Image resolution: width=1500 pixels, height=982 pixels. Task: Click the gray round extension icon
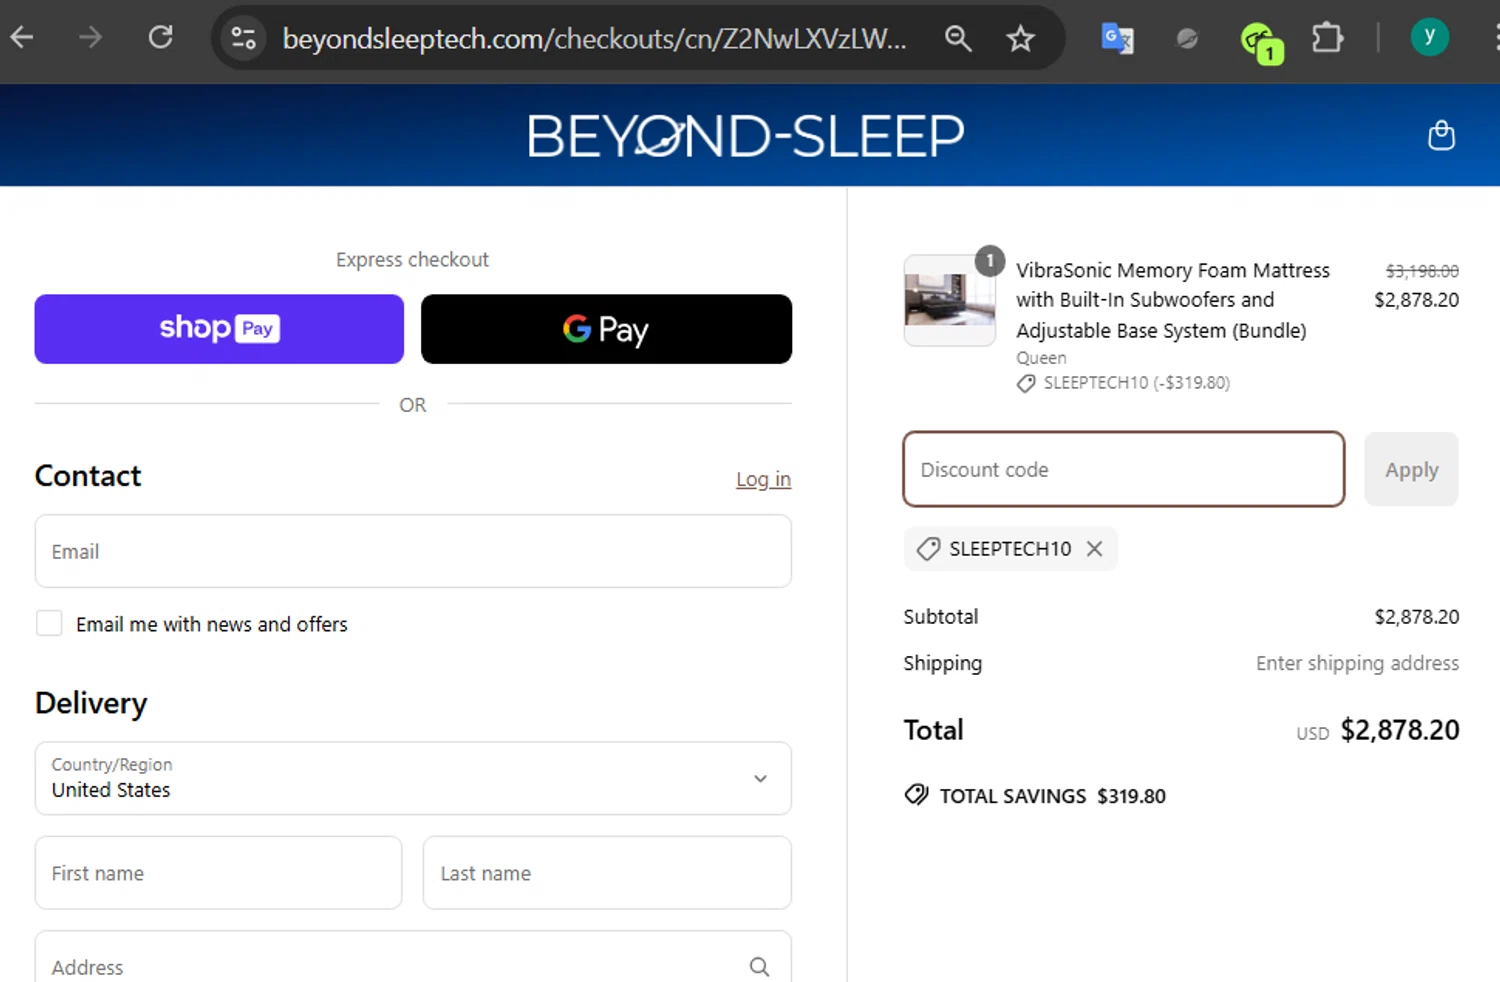(x=1187, y=38)
